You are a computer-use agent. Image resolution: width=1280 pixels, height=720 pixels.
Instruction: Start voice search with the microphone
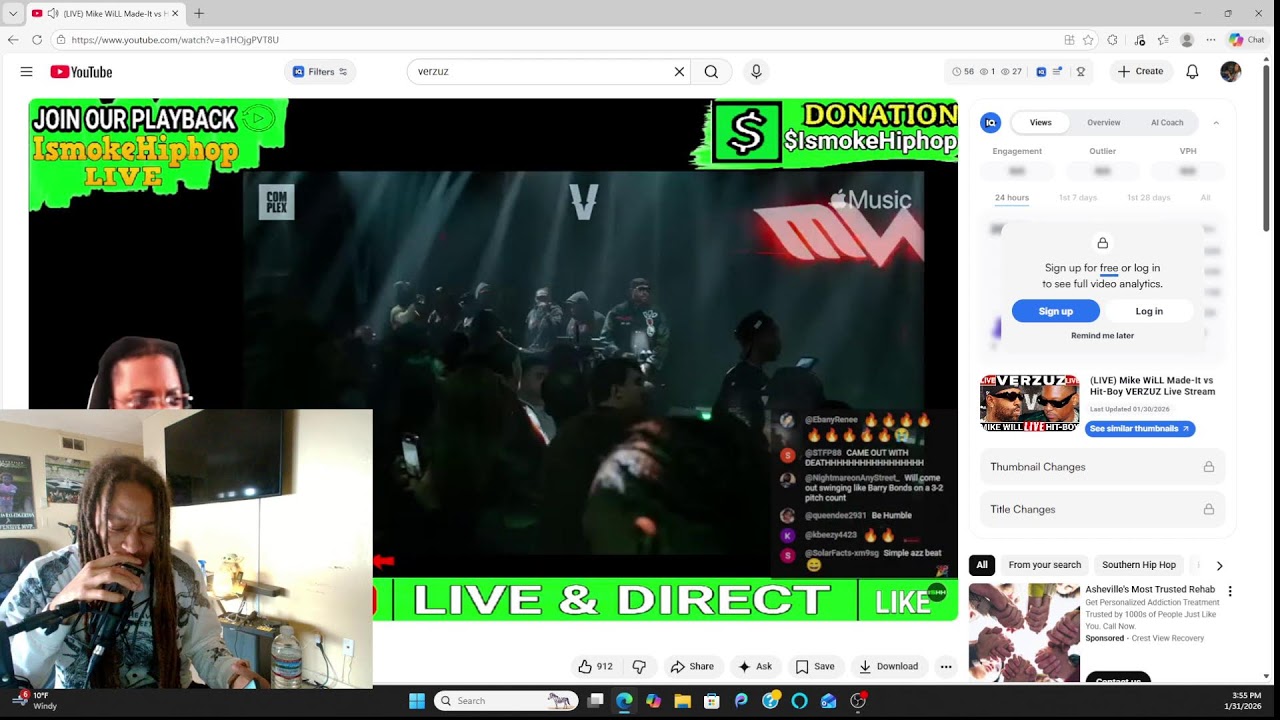coord(756,72)
